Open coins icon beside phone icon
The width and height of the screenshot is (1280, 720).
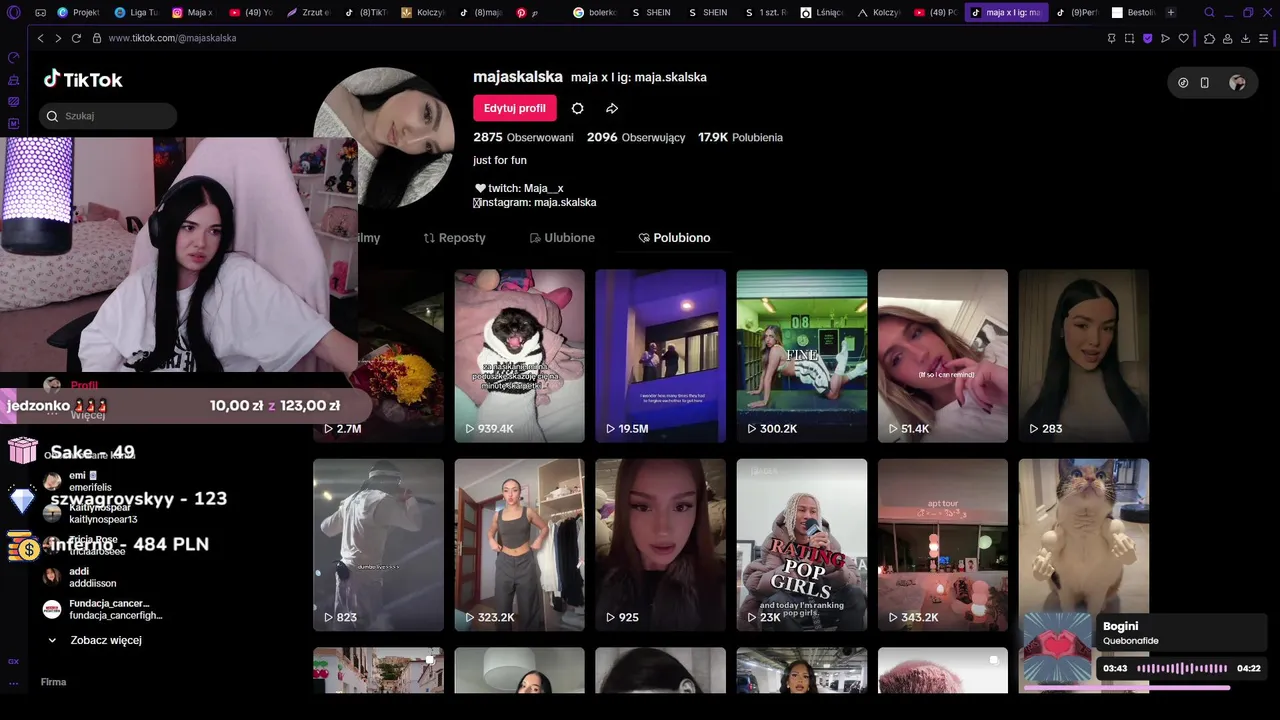1183,83
